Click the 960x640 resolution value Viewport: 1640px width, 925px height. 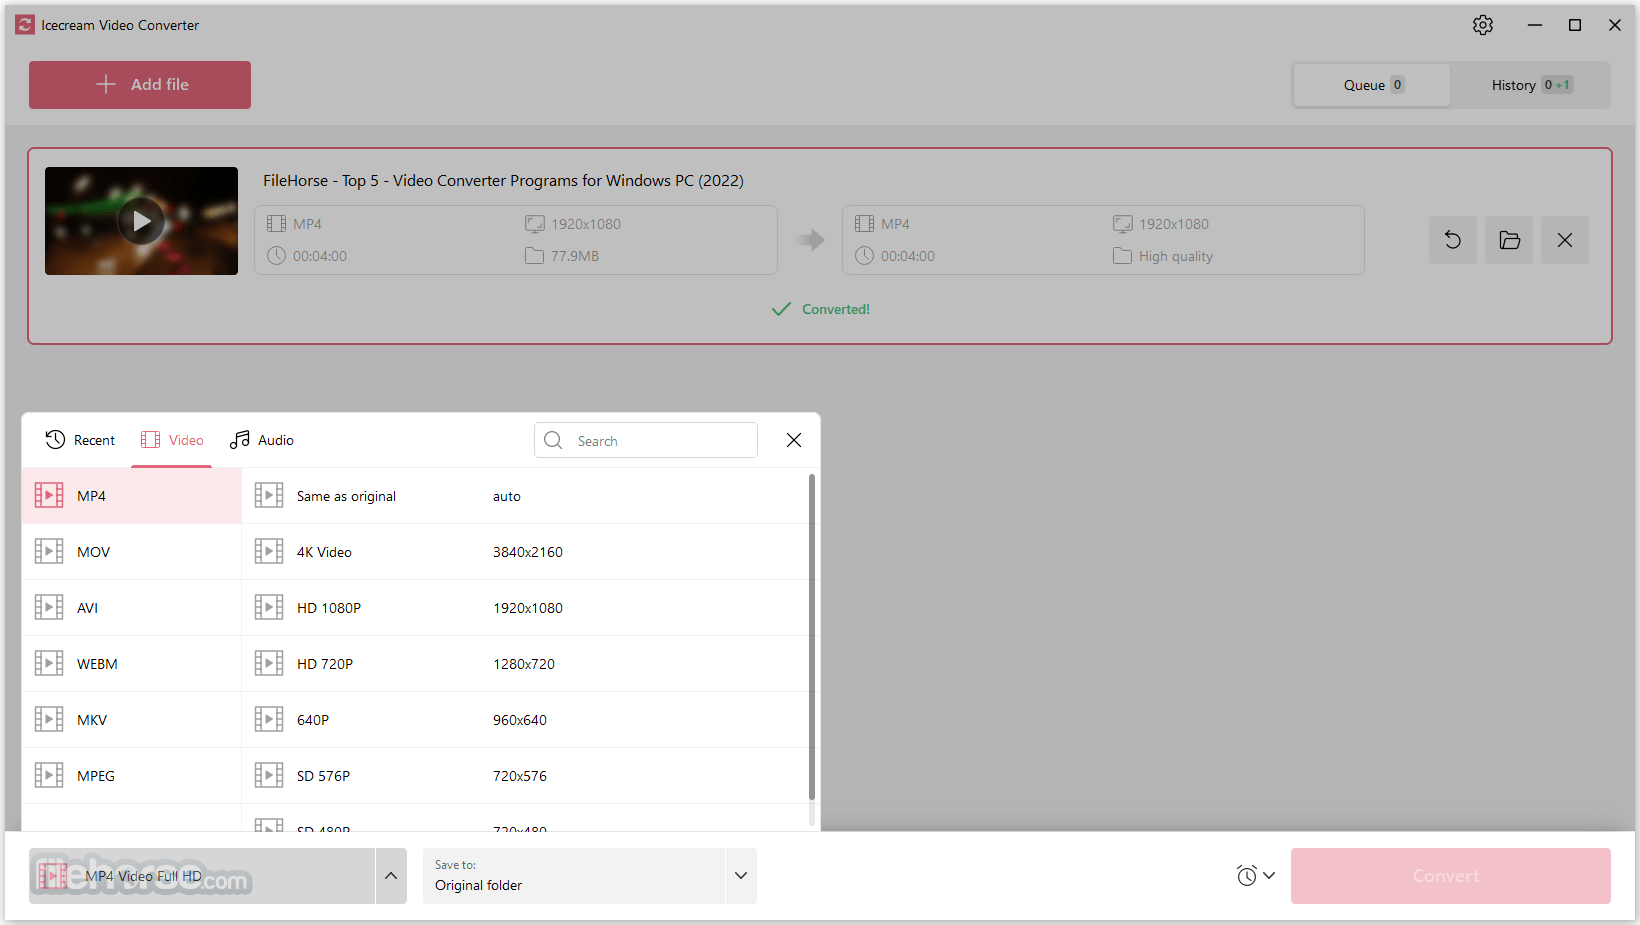[520, 720]
